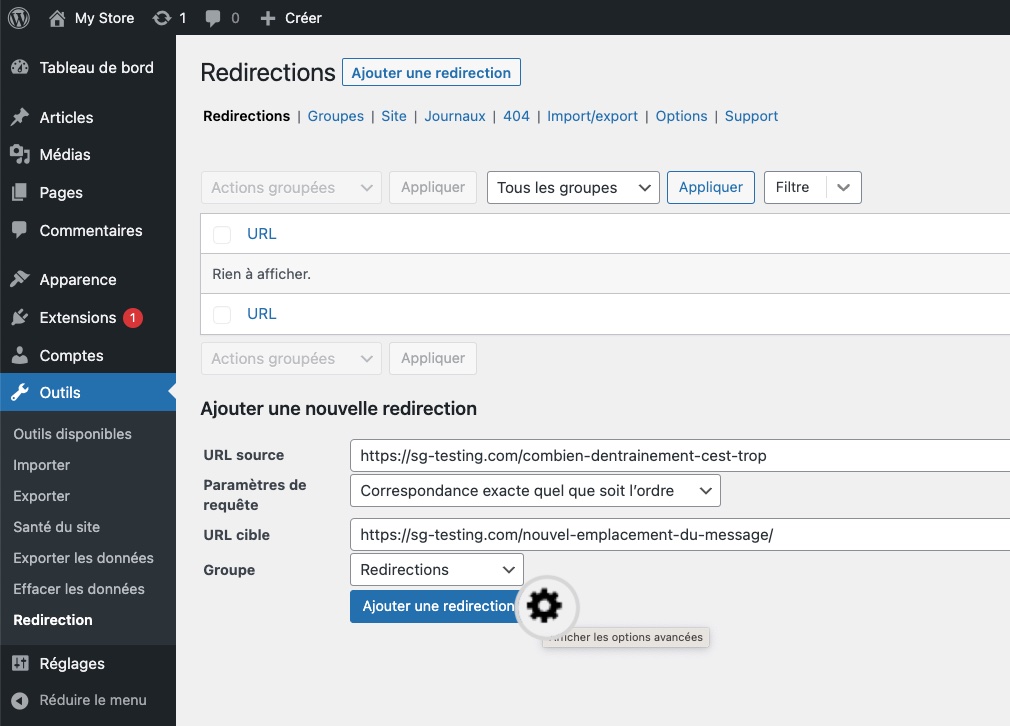This screenshot has width=1010, height=726.
Task: Open the updates refresh icon
Action: 162,18
